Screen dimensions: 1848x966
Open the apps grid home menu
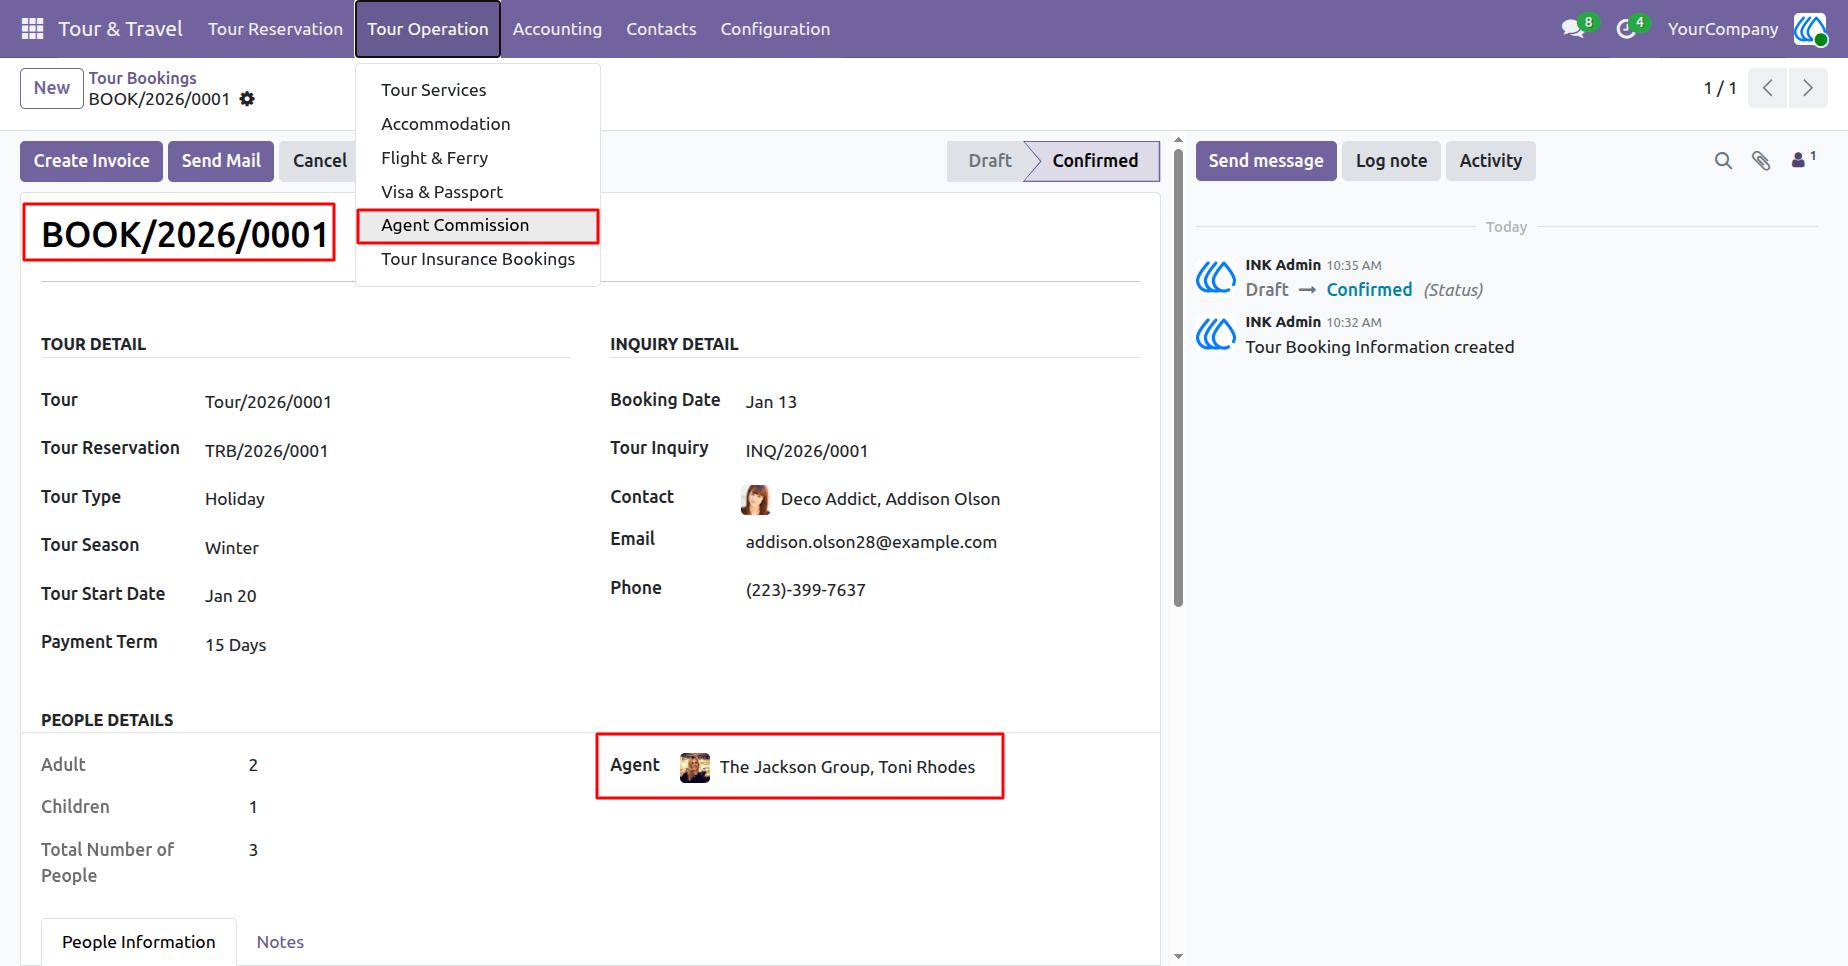(x=32, y=29)
